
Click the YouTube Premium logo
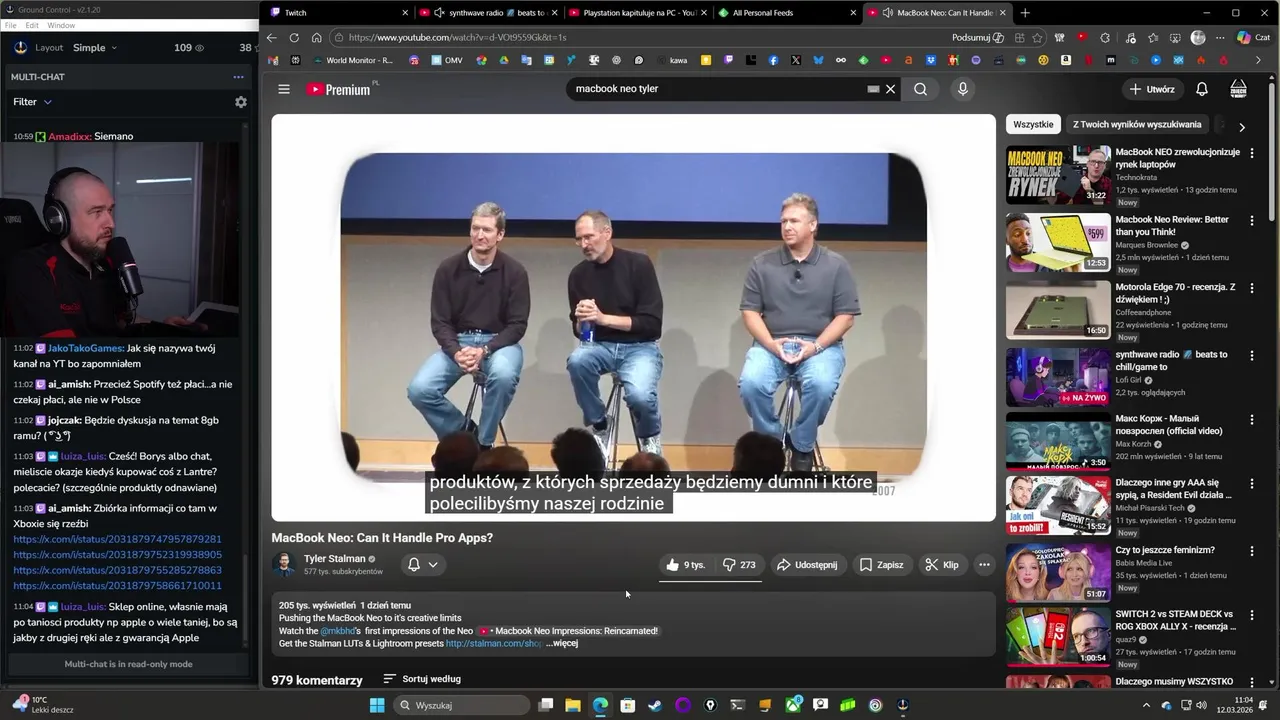coord(339,89)
